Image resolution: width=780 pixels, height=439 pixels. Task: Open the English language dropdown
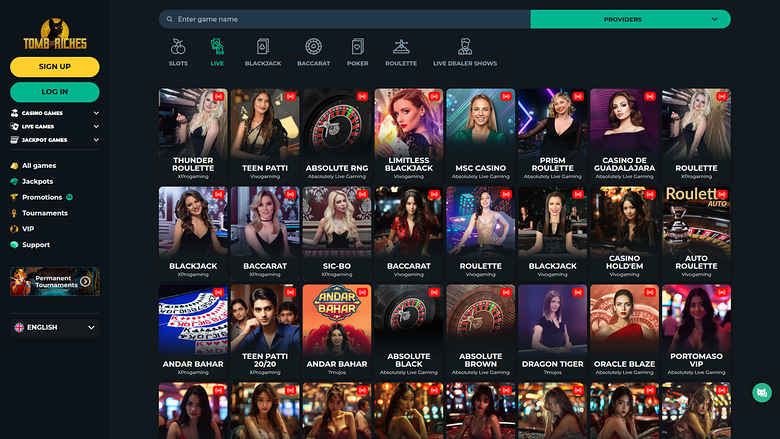pos(55,328)
